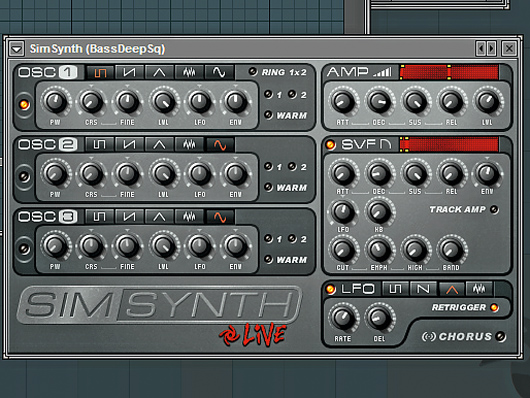Select the sawtooth waveform for OSC 1
This screenshot has width=530, height=398.
tap(129, 72)
